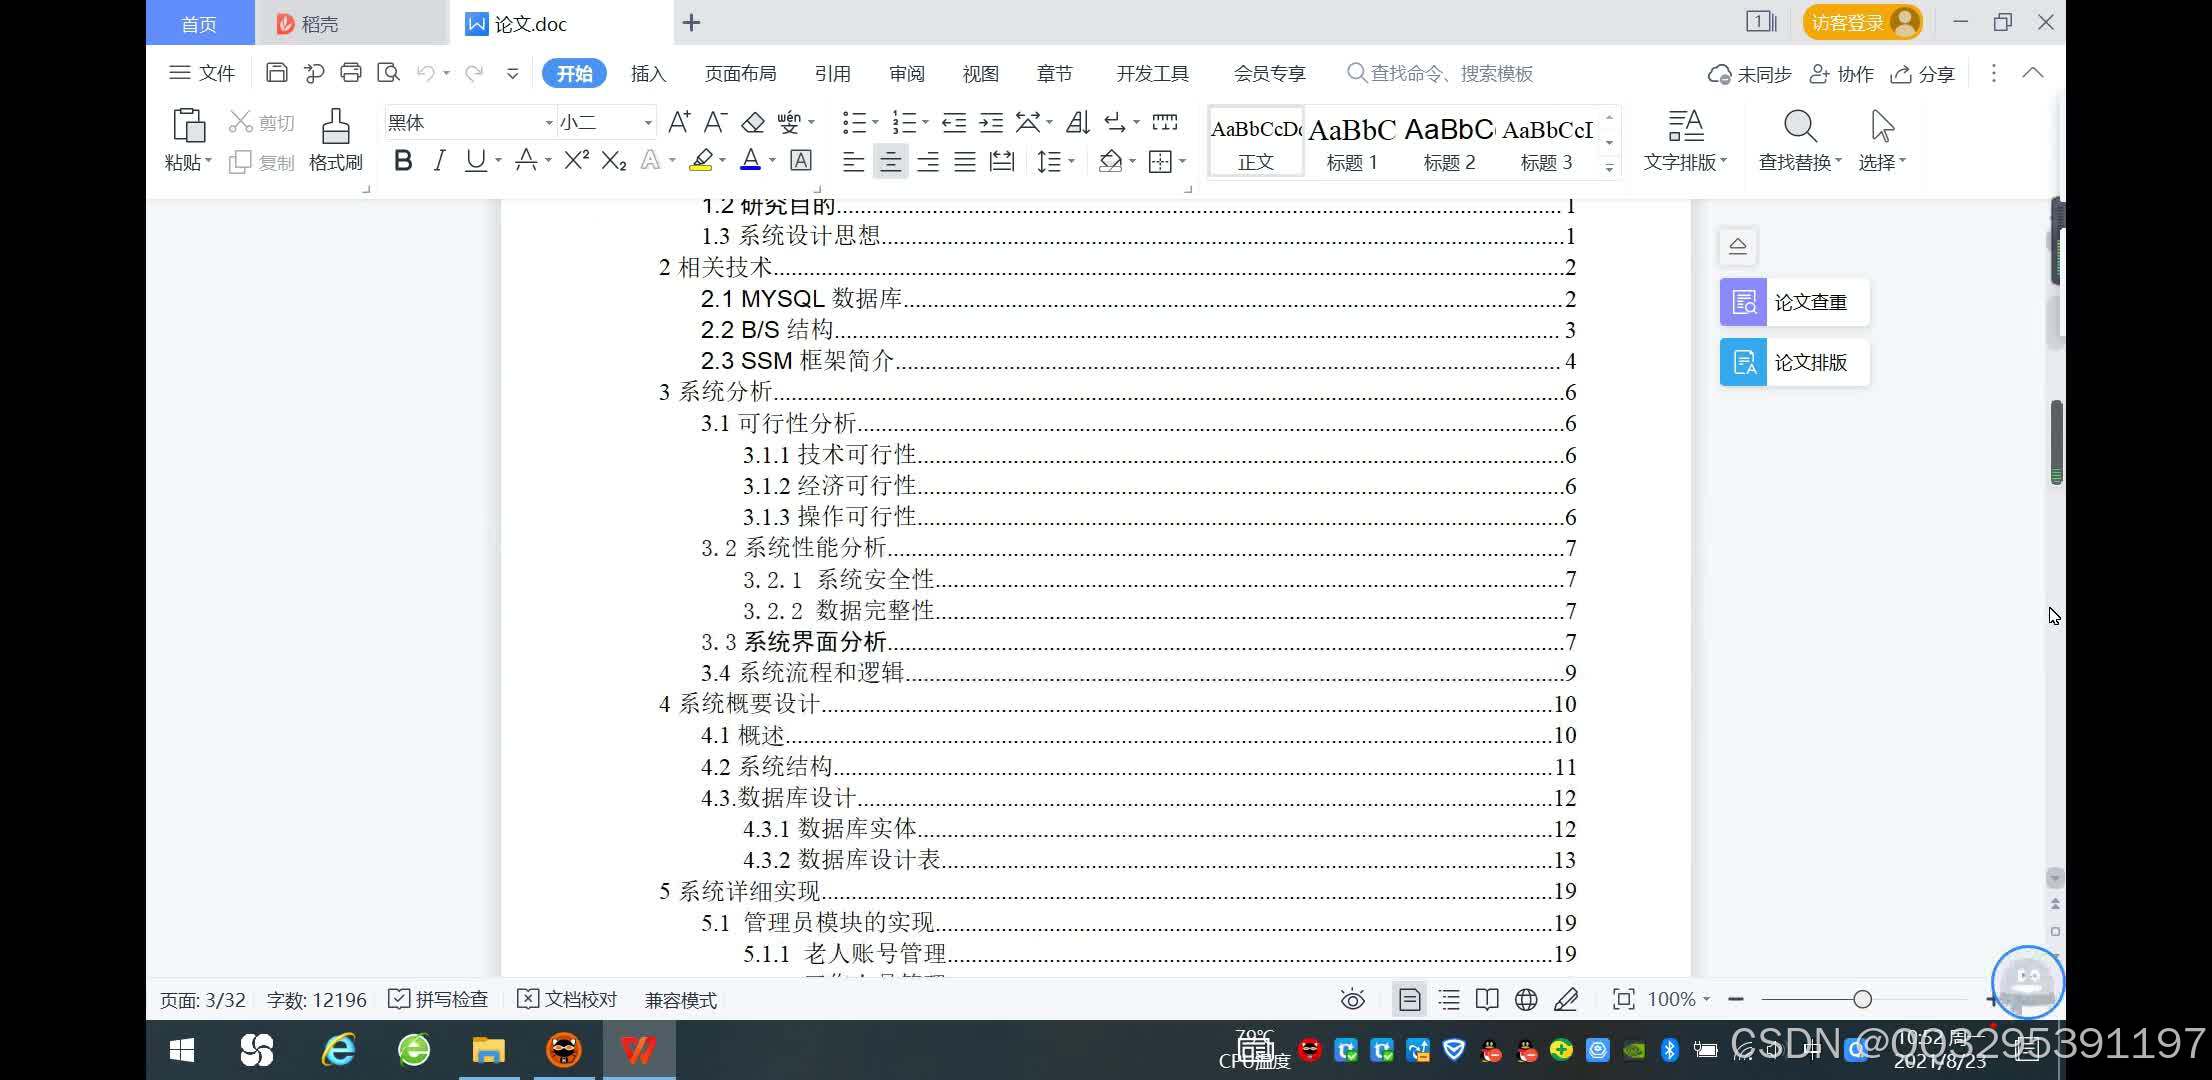Switch to 页面布局 ribbon tab
The image size is (2212, 1080).
[740, 73]
